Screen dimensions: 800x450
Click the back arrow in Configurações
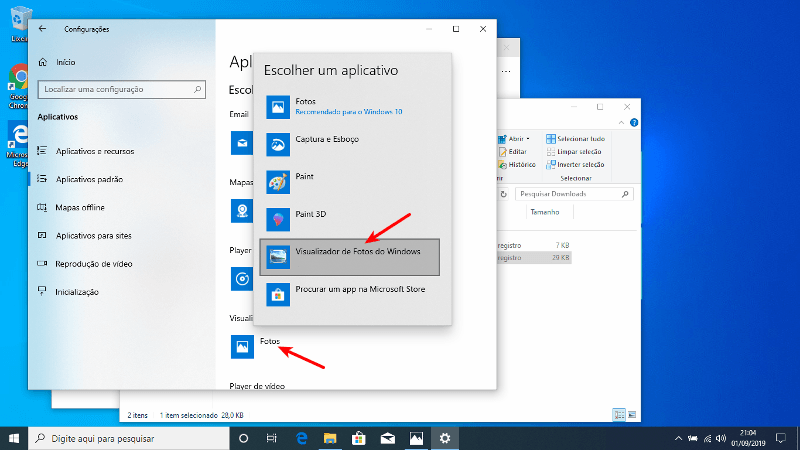click(42, 29)
